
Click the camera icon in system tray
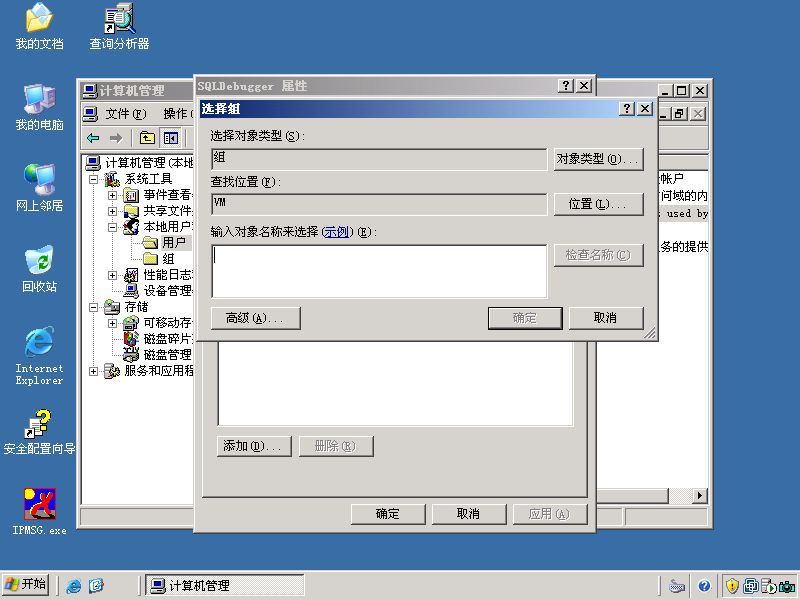tap(789, 586)
